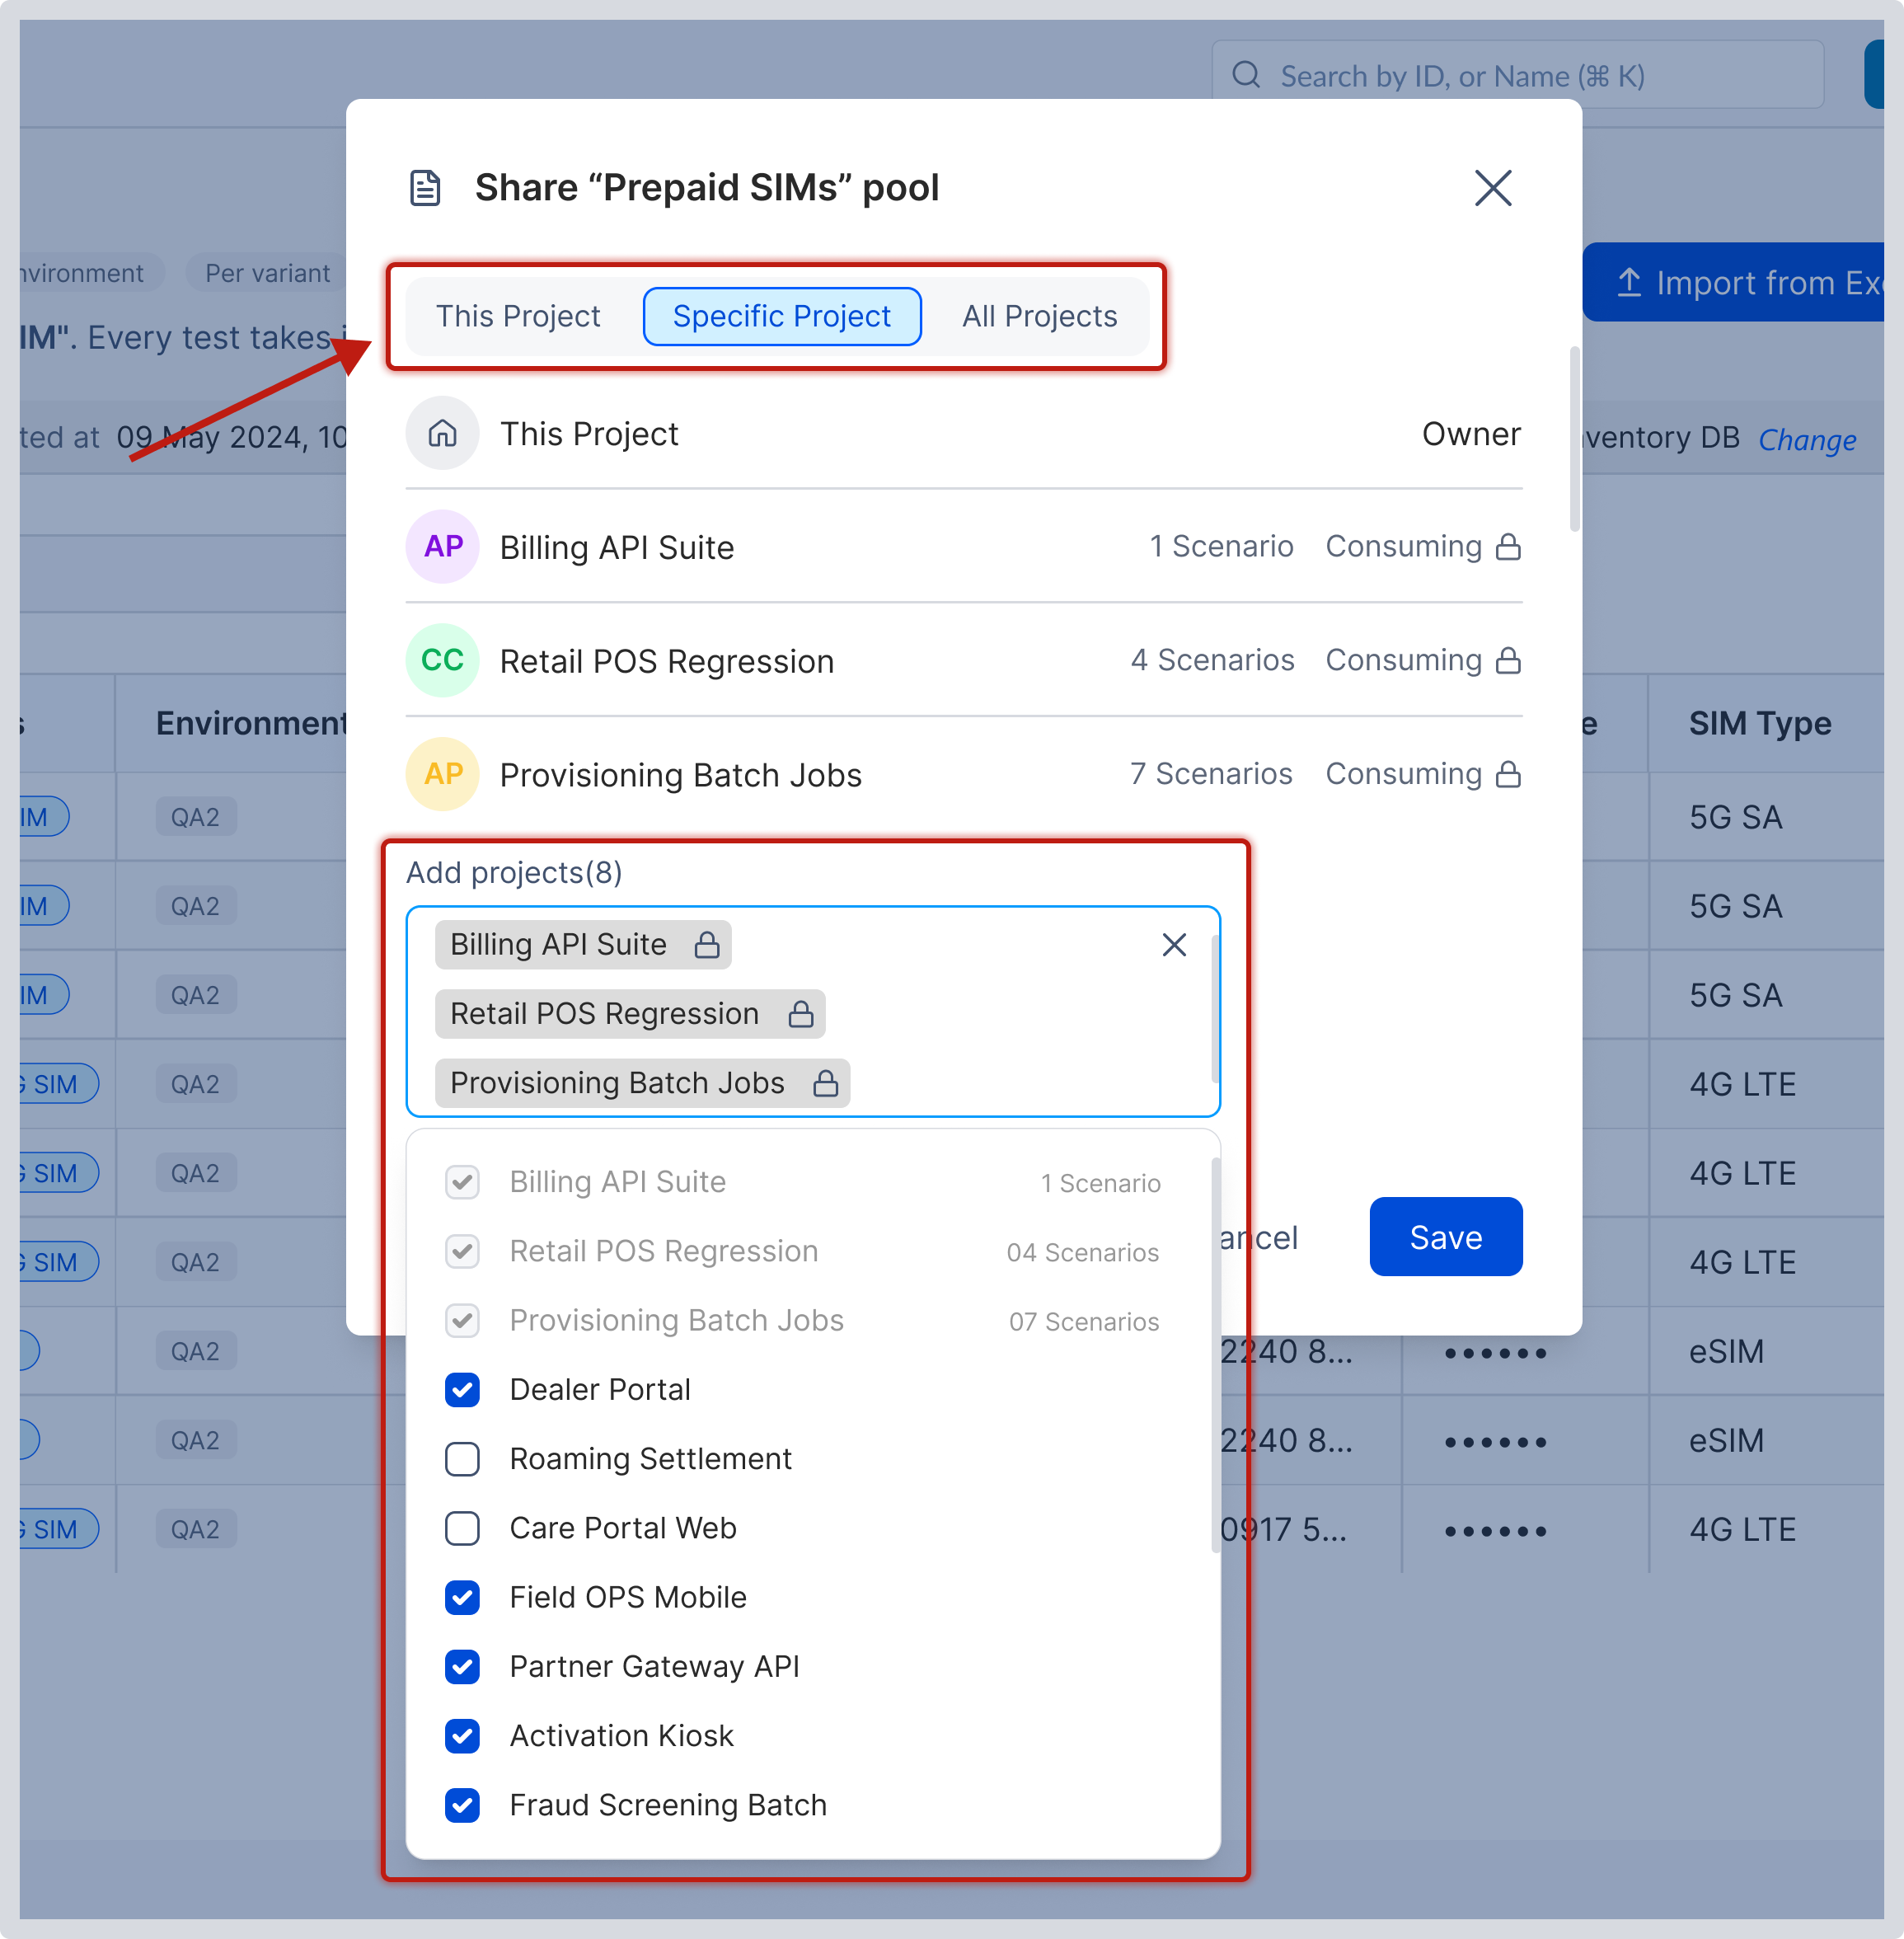Uncheck Activation Kiosk checkbox
The width and height of the screenshot is (1904, 1939).
462,1736
